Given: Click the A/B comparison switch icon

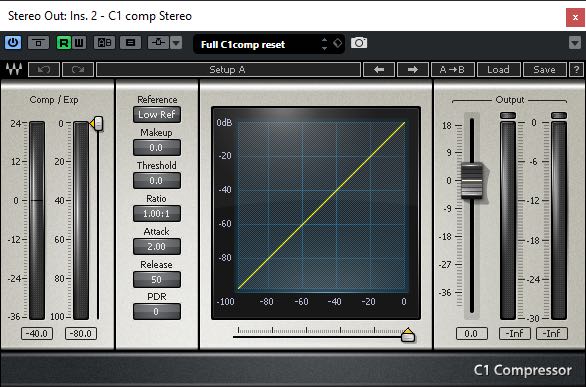Looking at the screenshot, I should point(104,43).
